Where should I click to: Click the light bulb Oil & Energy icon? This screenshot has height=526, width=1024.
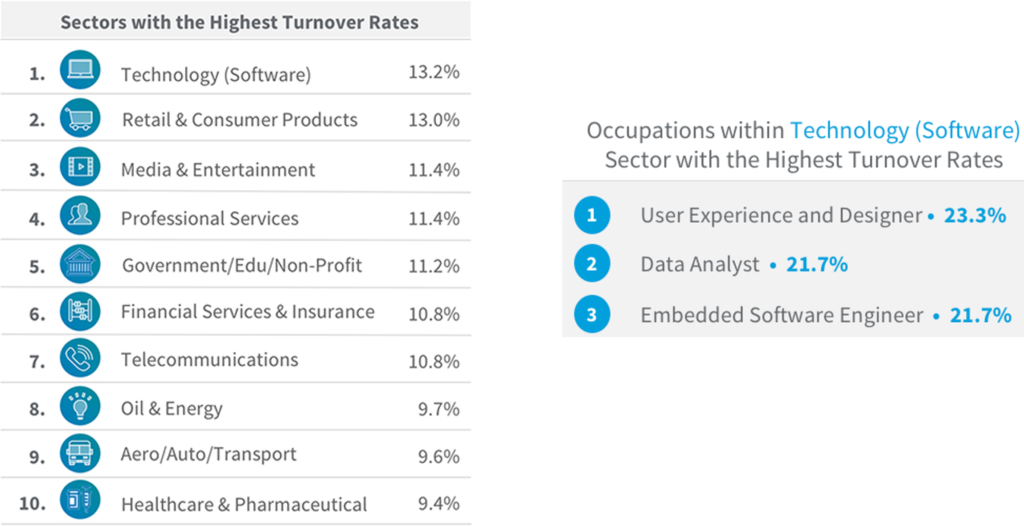79,407
